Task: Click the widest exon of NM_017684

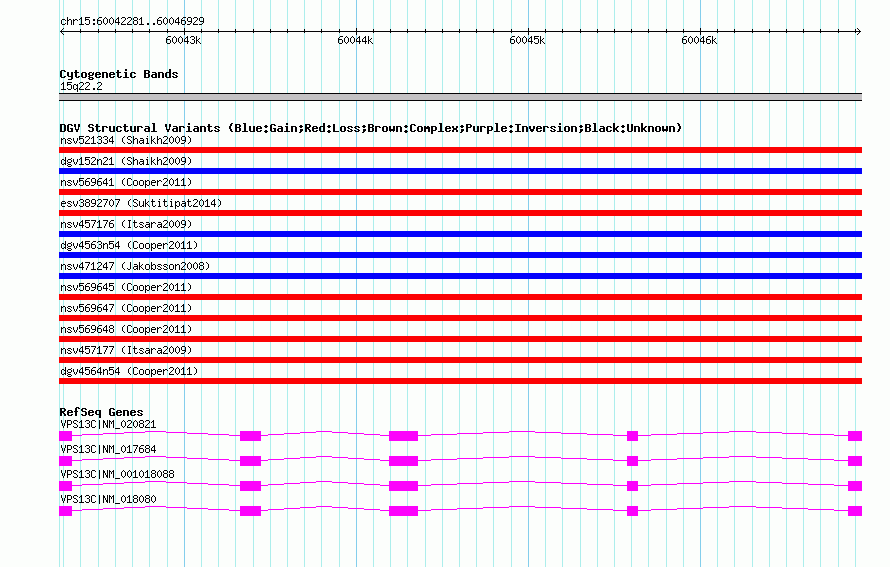Action: [x=404, y=461]
